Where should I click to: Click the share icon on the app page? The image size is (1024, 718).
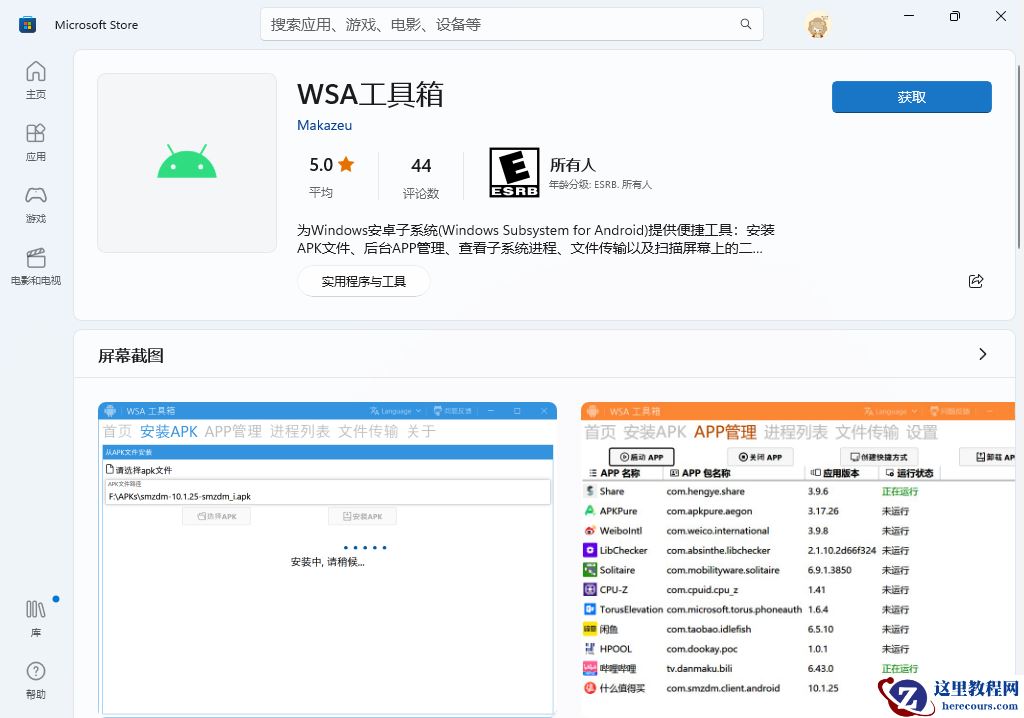pyautogui.click(x=976, y=281)
